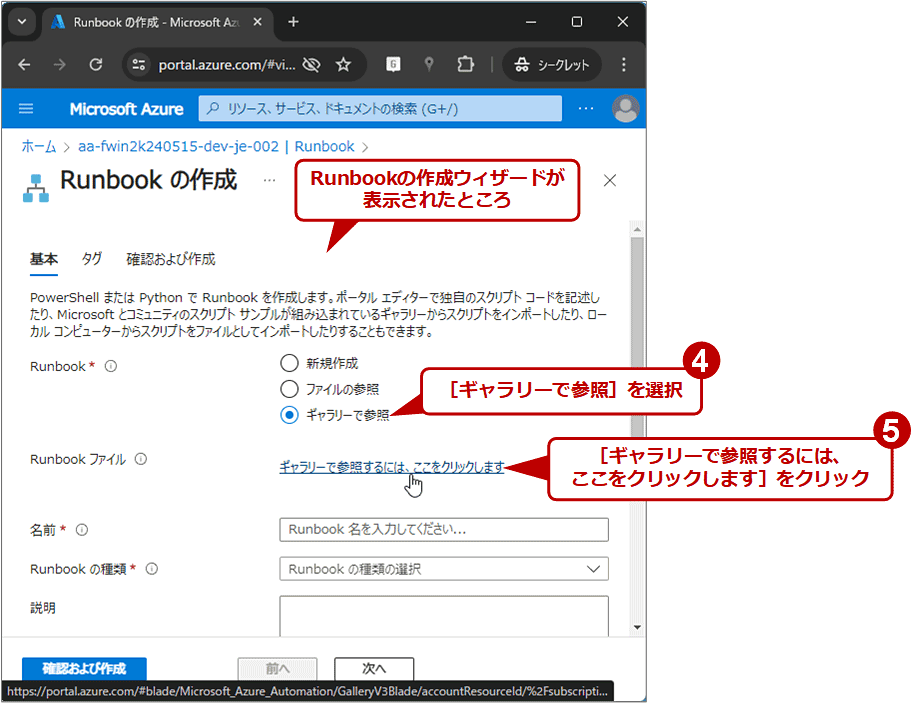
Task: Click the portal.azure.com address bar
Action: (227, 64)
